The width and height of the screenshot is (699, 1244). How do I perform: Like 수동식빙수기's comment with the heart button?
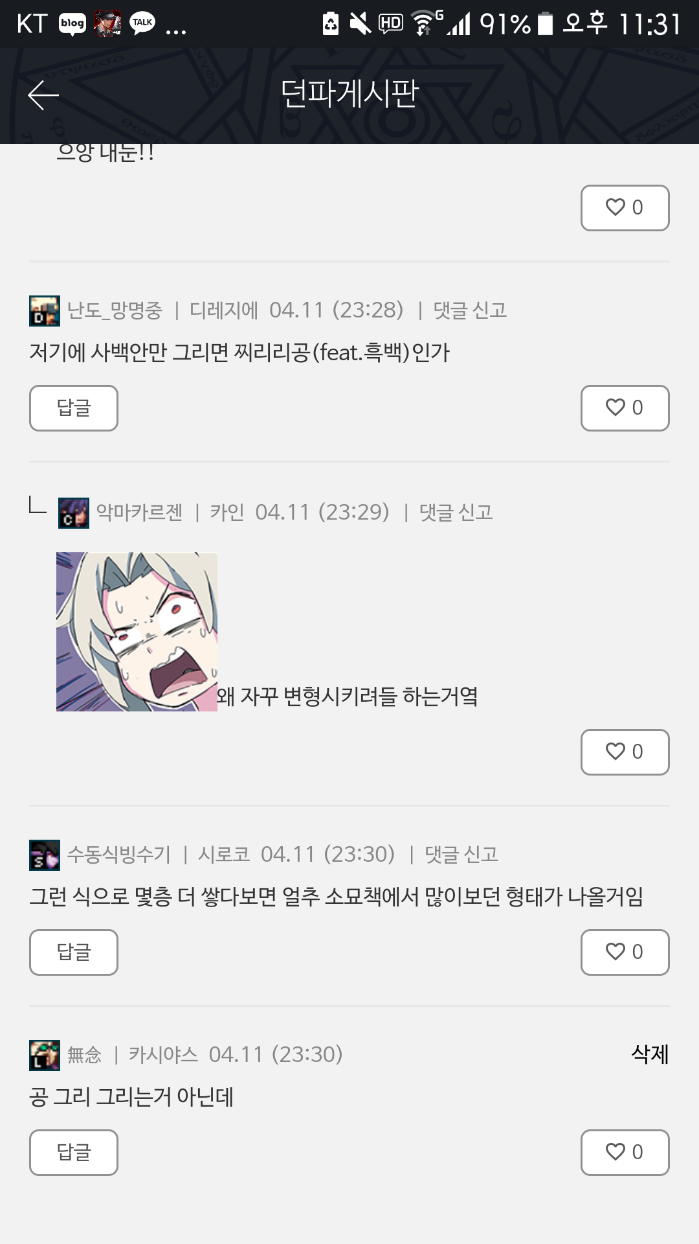click(625, 952)
